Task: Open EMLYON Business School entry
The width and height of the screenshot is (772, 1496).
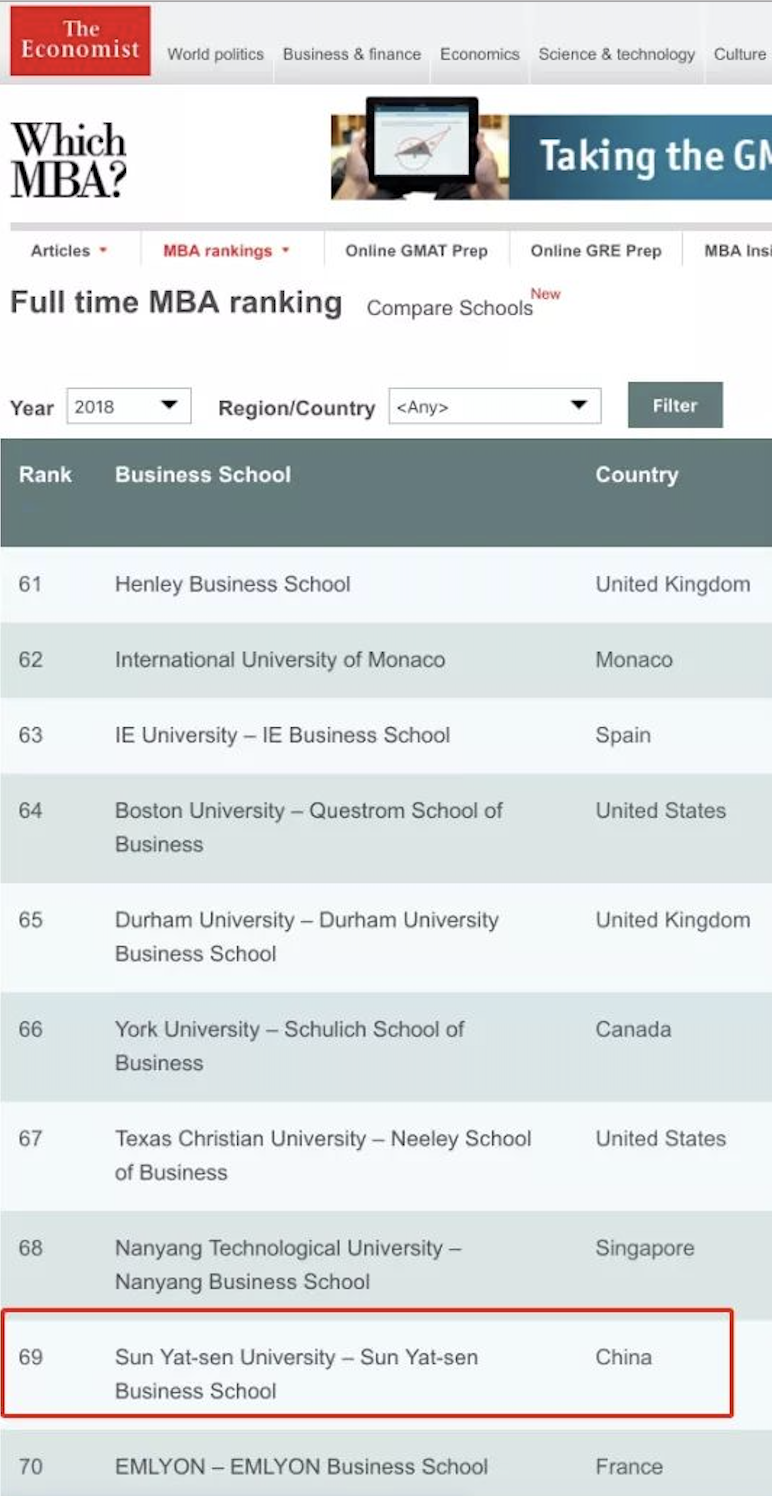Action: (x=301, y=1467)
